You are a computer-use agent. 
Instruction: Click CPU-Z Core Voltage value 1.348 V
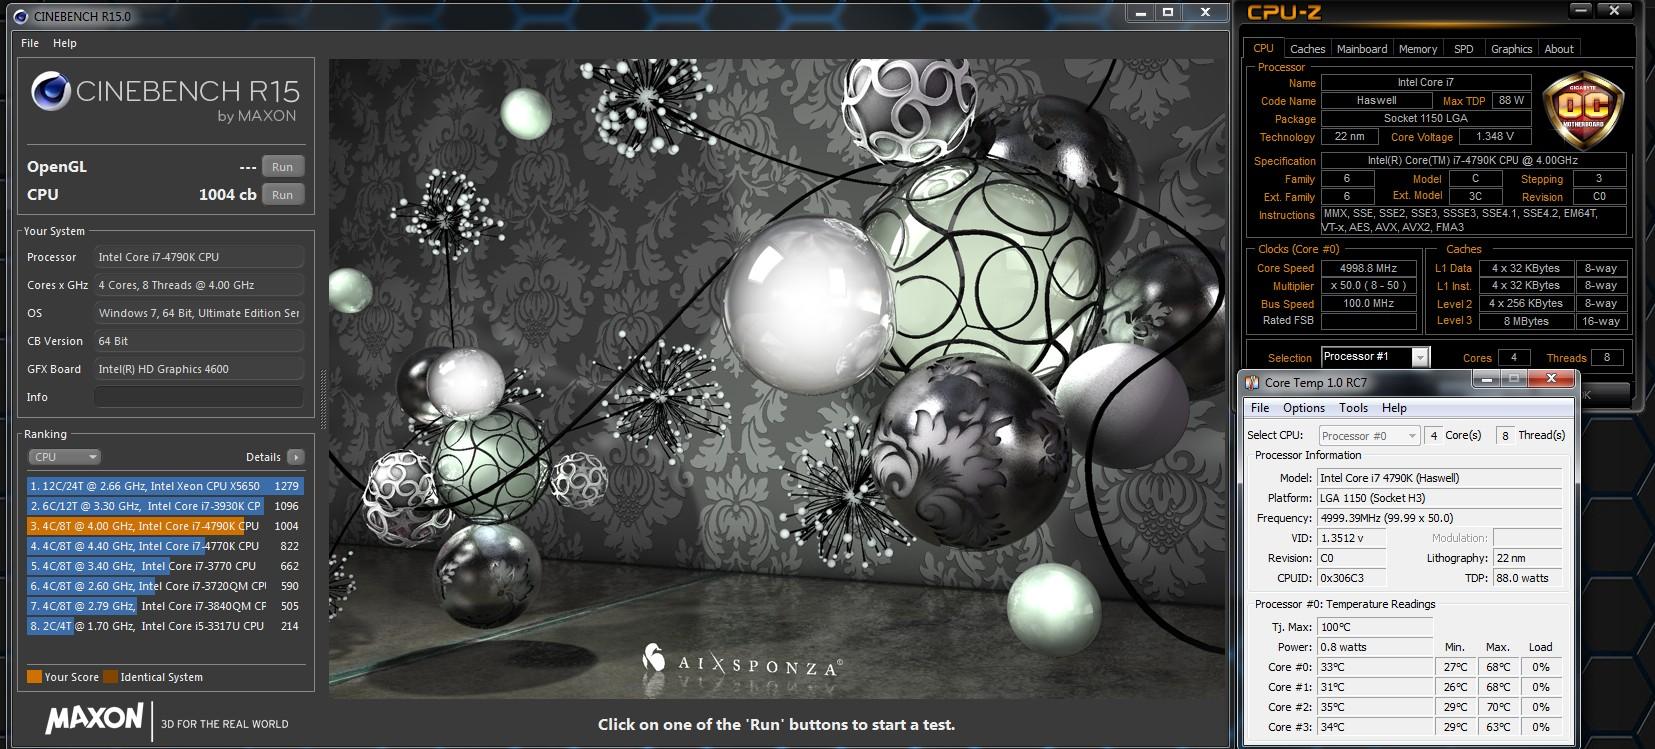pyautogui.click(x=1494, y=137)
